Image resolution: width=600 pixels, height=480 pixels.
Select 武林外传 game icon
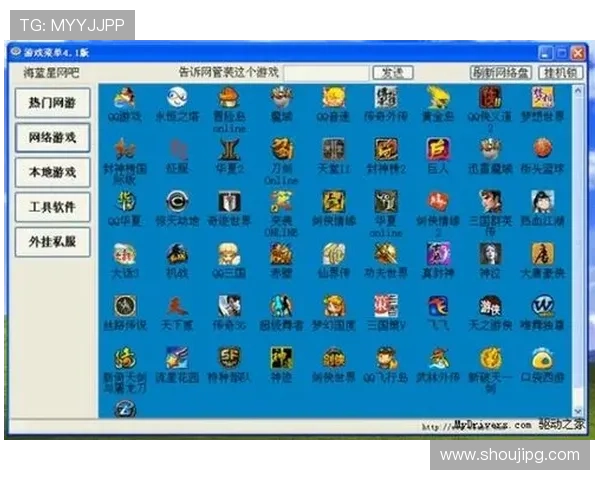pyautogui.click(x=438, y=358)
